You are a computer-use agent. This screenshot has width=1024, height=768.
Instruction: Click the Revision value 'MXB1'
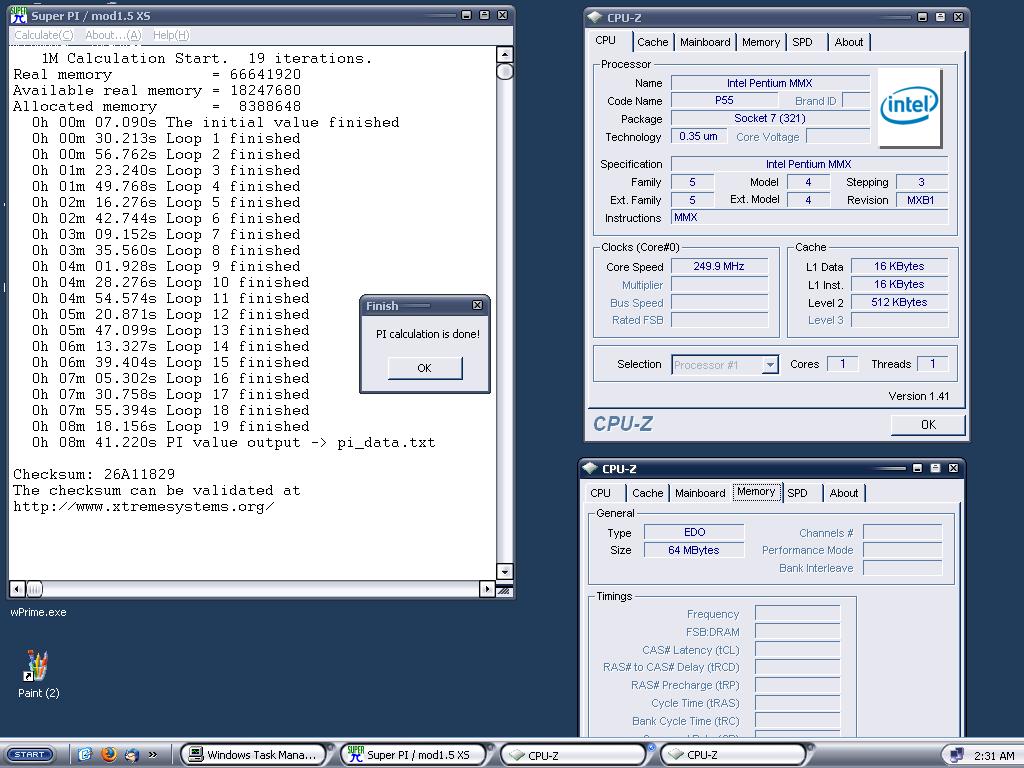[921, 200]
